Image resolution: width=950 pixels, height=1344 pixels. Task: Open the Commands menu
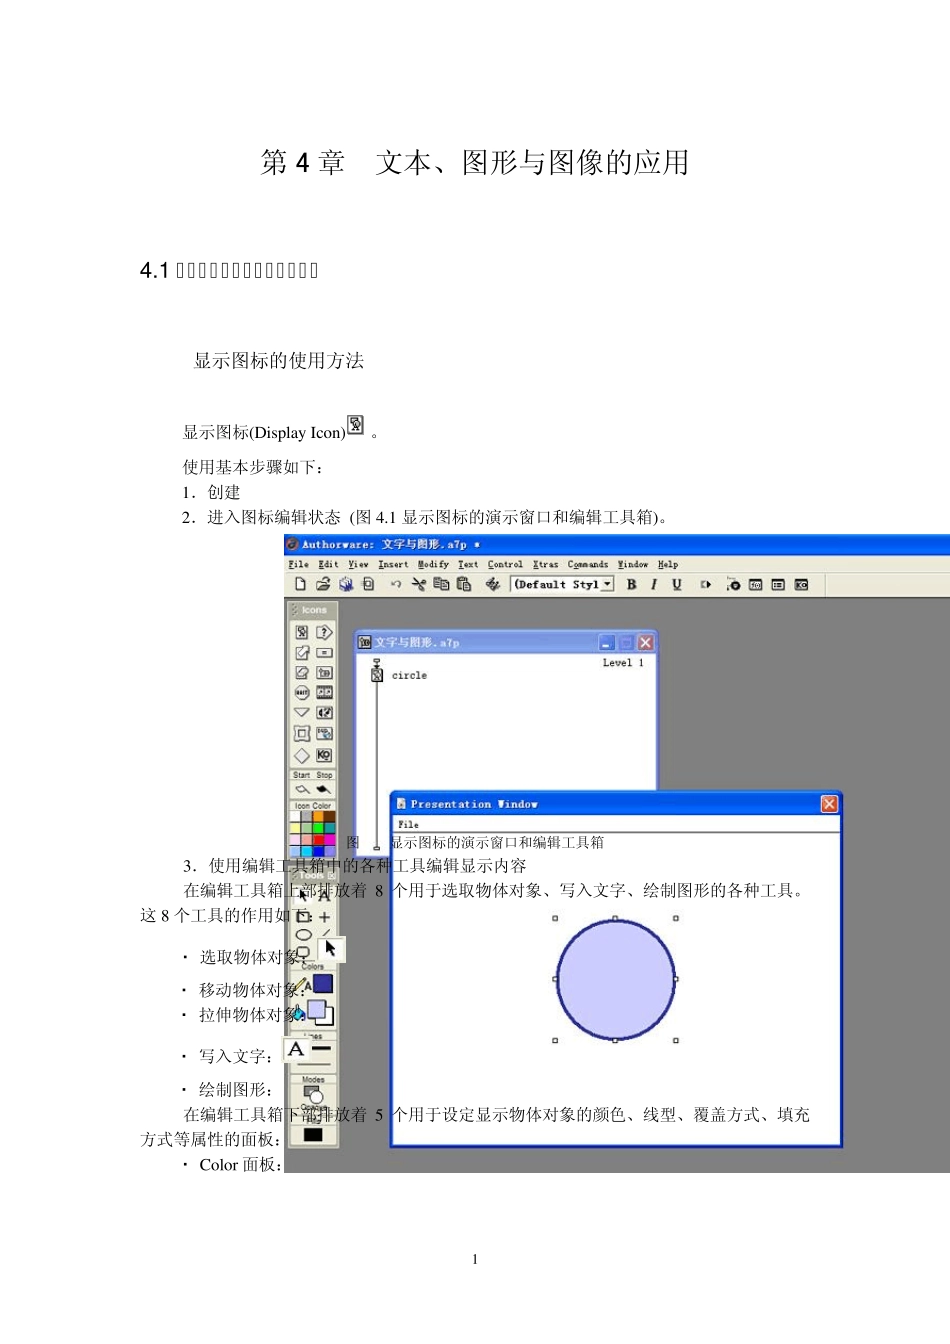click(x=588, y=564)
